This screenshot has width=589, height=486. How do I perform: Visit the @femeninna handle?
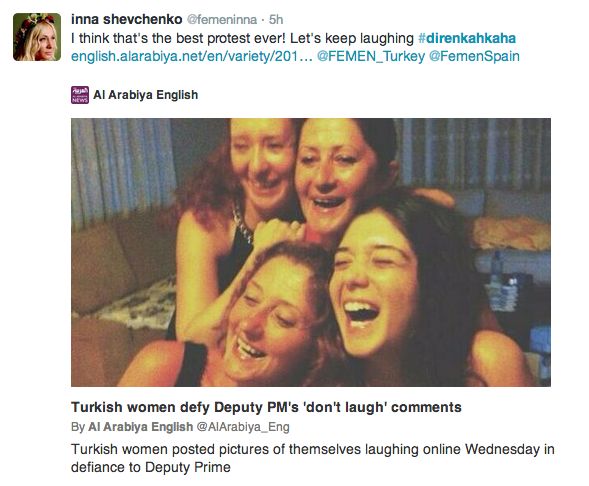[222, 20]
